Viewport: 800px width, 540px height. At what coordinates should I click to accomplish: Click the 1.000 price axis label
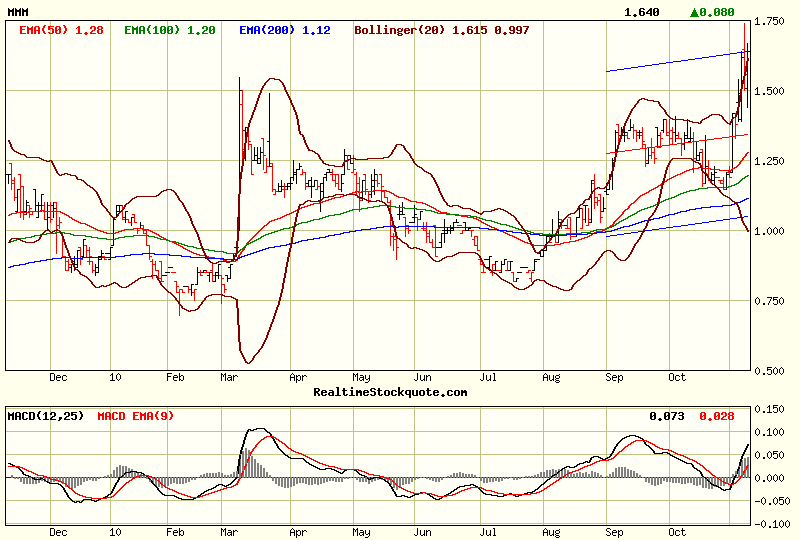coord(769,231)
